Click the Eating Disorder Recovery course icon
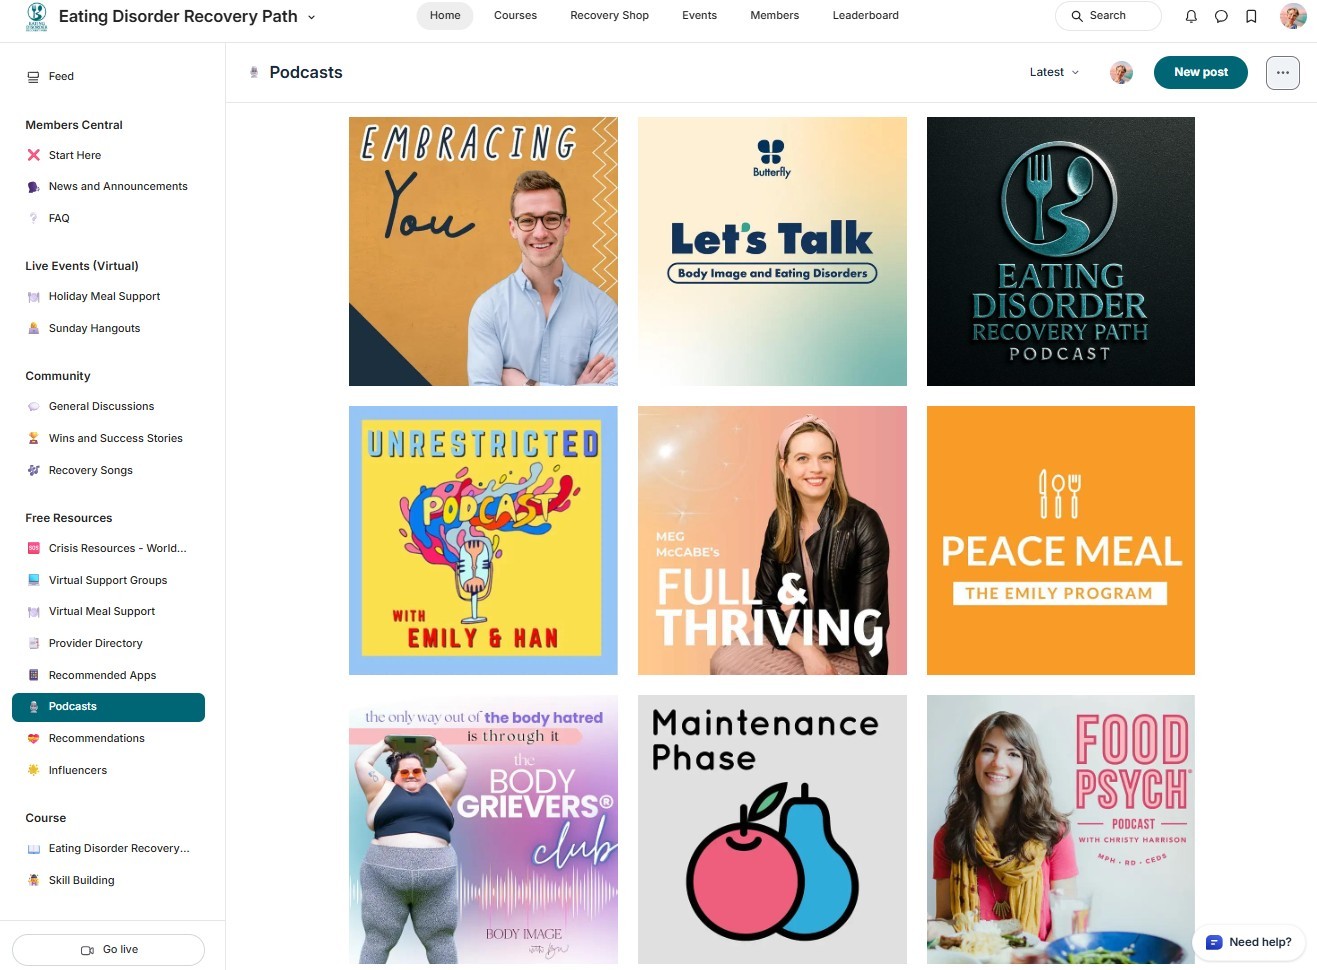Image resolution: width=1317 pixels, height=970 pixels. tap(33, 849)
